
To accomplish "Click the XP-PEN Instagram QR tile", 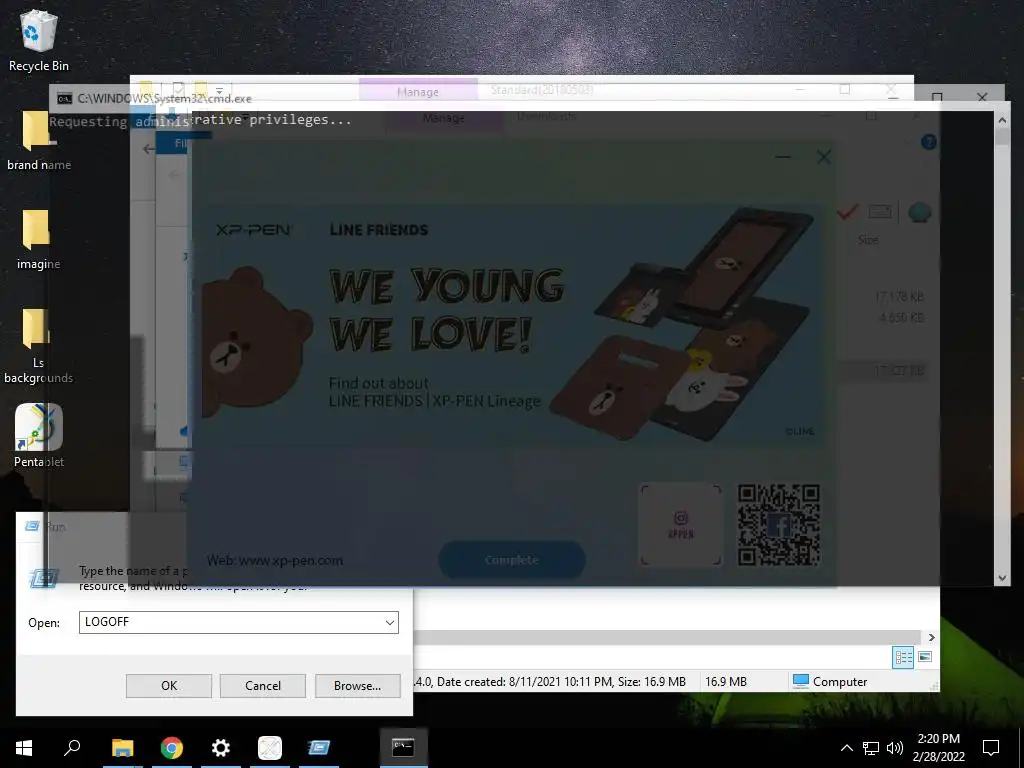I will [681, 524].
